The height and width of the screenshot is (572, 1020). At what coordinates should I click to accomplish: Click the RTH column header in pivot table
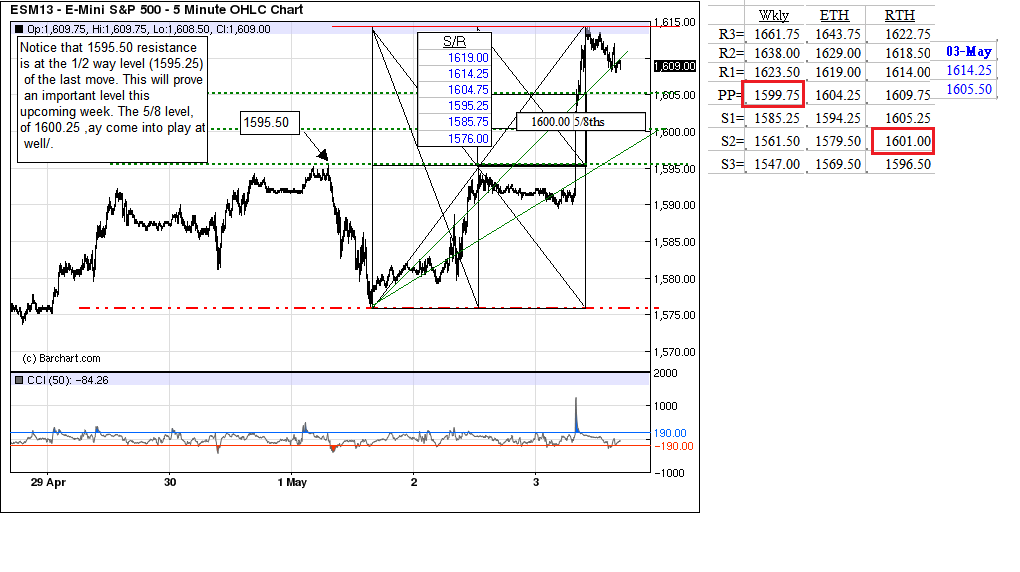click(x=900, y=15)
